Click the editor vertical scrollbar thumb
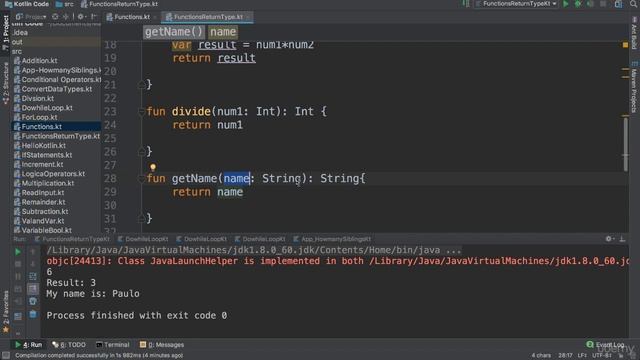 [x=625, y=144]
